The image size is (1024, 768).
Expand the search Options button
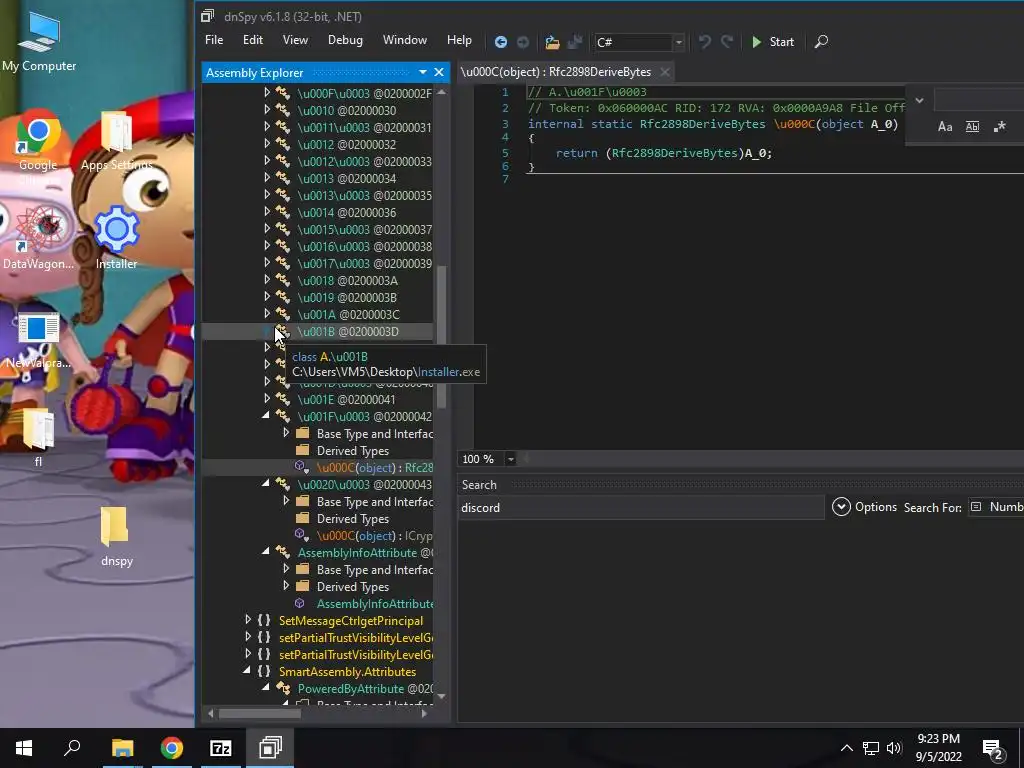[x=864, y=507]
